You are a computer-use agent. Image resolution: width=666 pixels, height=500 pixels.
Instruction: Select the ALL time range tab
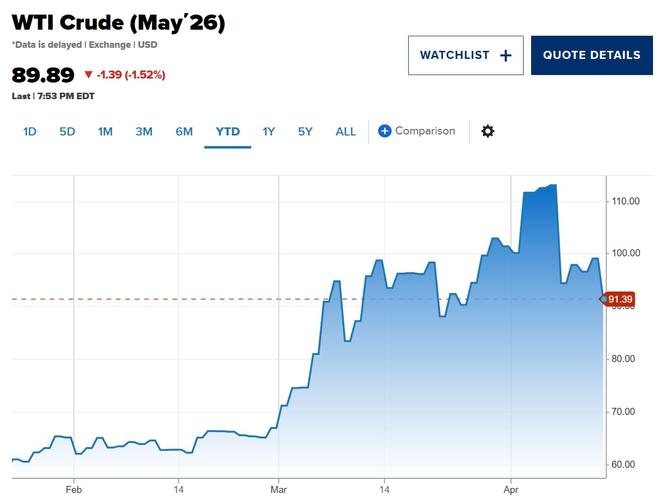click(346, 132)
